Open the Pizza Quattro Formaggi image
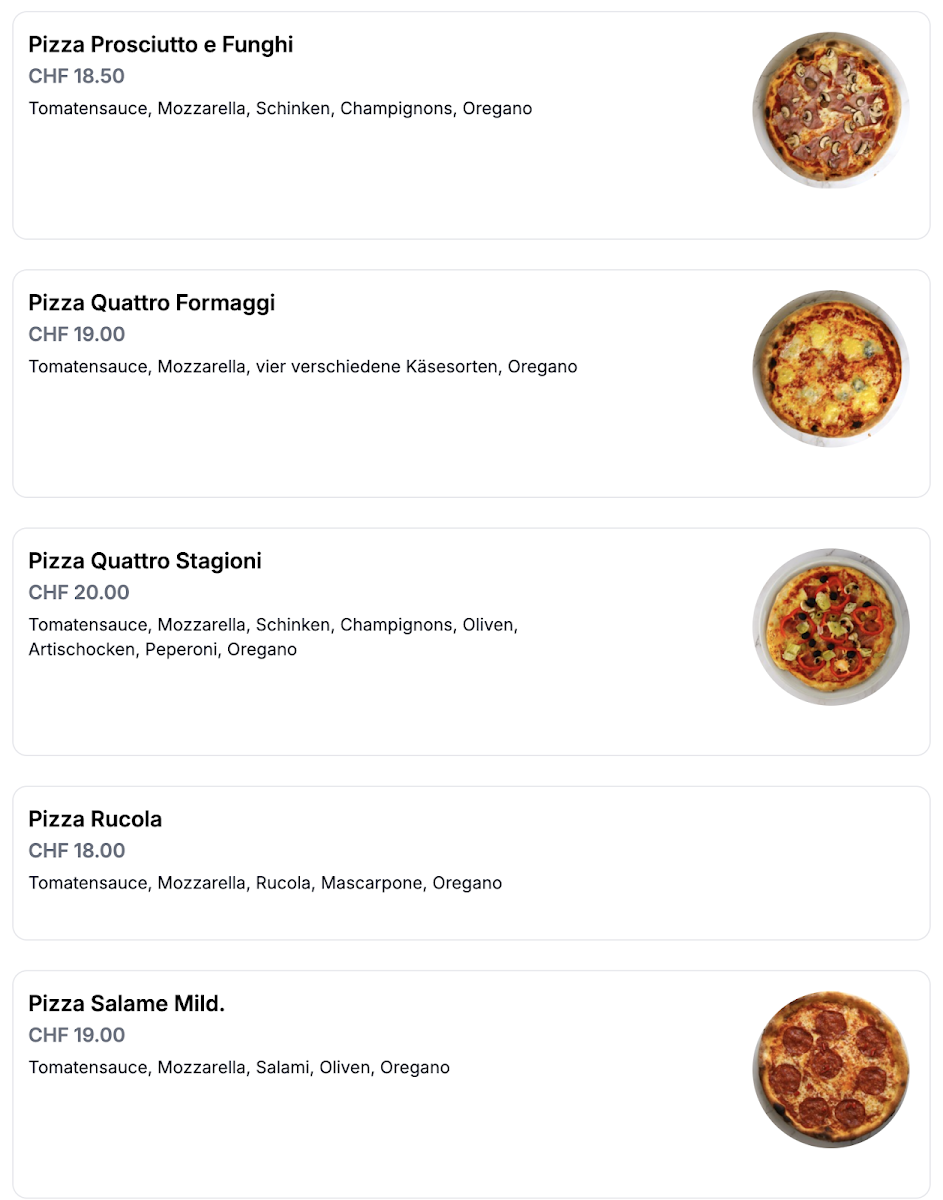 (830, 368)
